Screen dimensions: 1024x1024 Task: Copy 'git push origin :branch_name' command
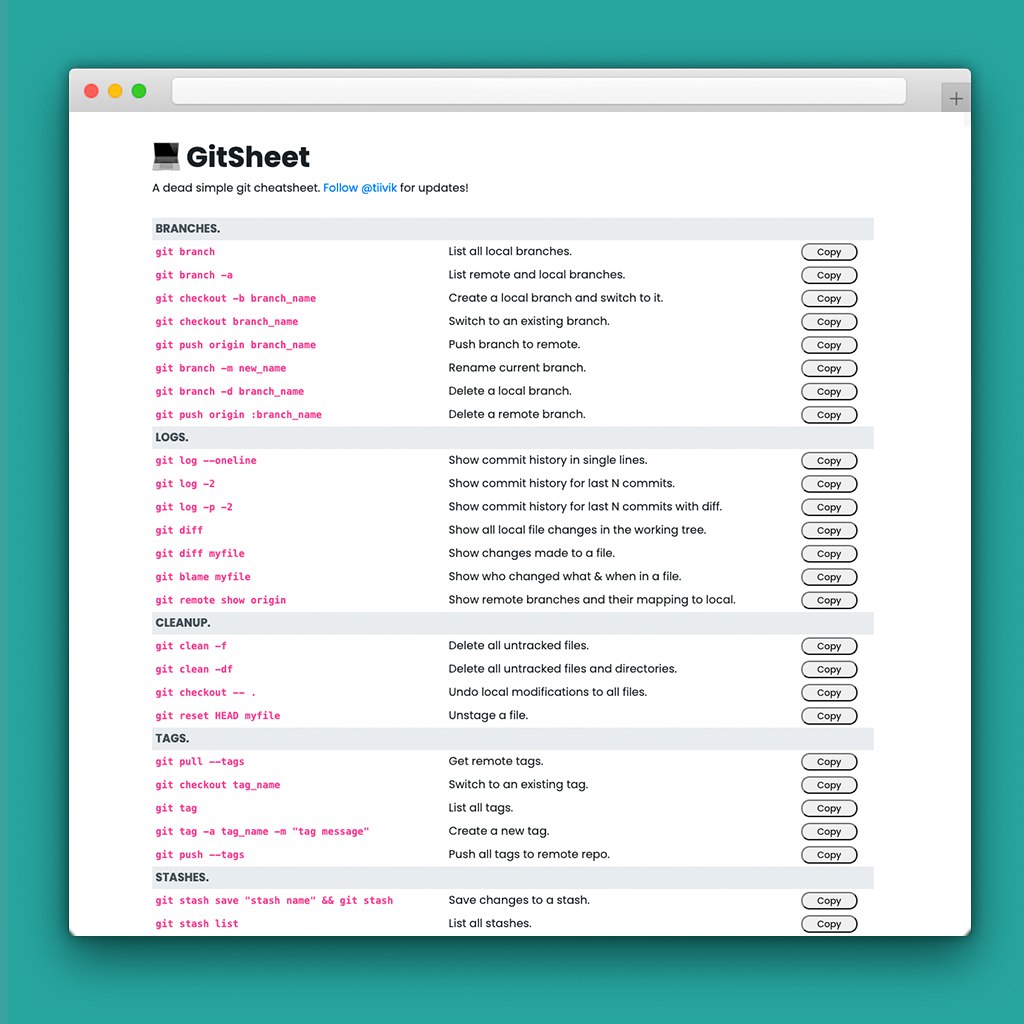coord(829,415)
